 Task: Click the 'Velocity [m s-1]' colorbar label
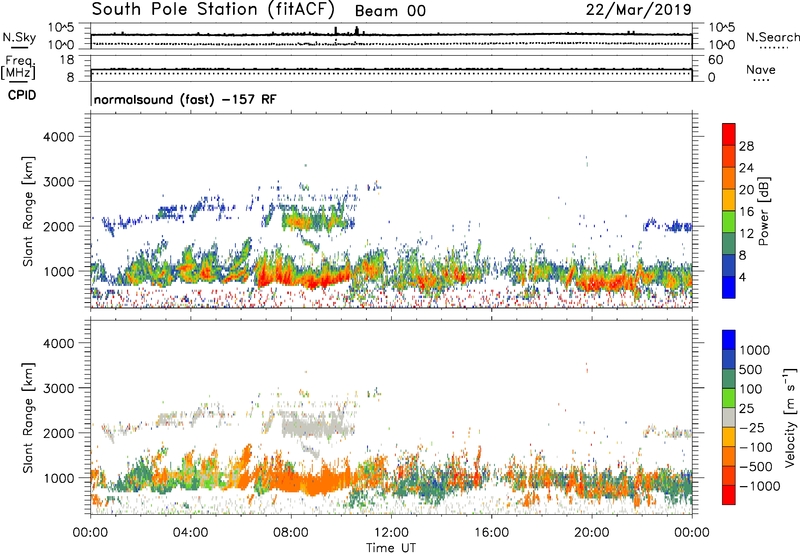(790, 417)
